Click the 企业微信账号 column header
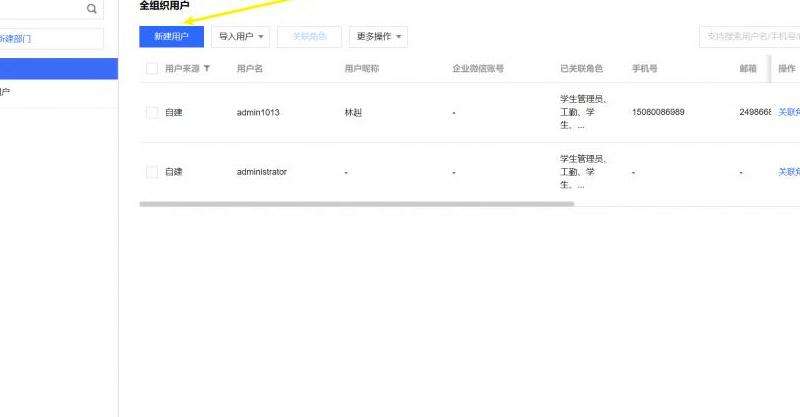The height and width of the screenshot is (417, 800). pos(478,68)
